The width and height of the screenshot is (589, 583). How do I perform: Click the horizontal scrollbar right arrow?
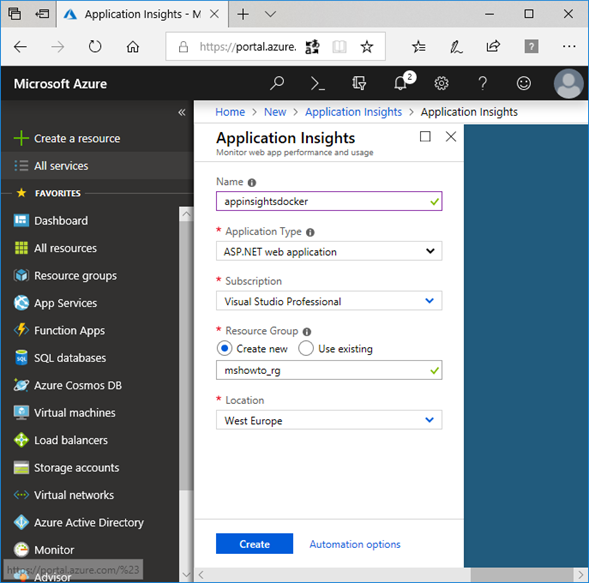point(581,575)
